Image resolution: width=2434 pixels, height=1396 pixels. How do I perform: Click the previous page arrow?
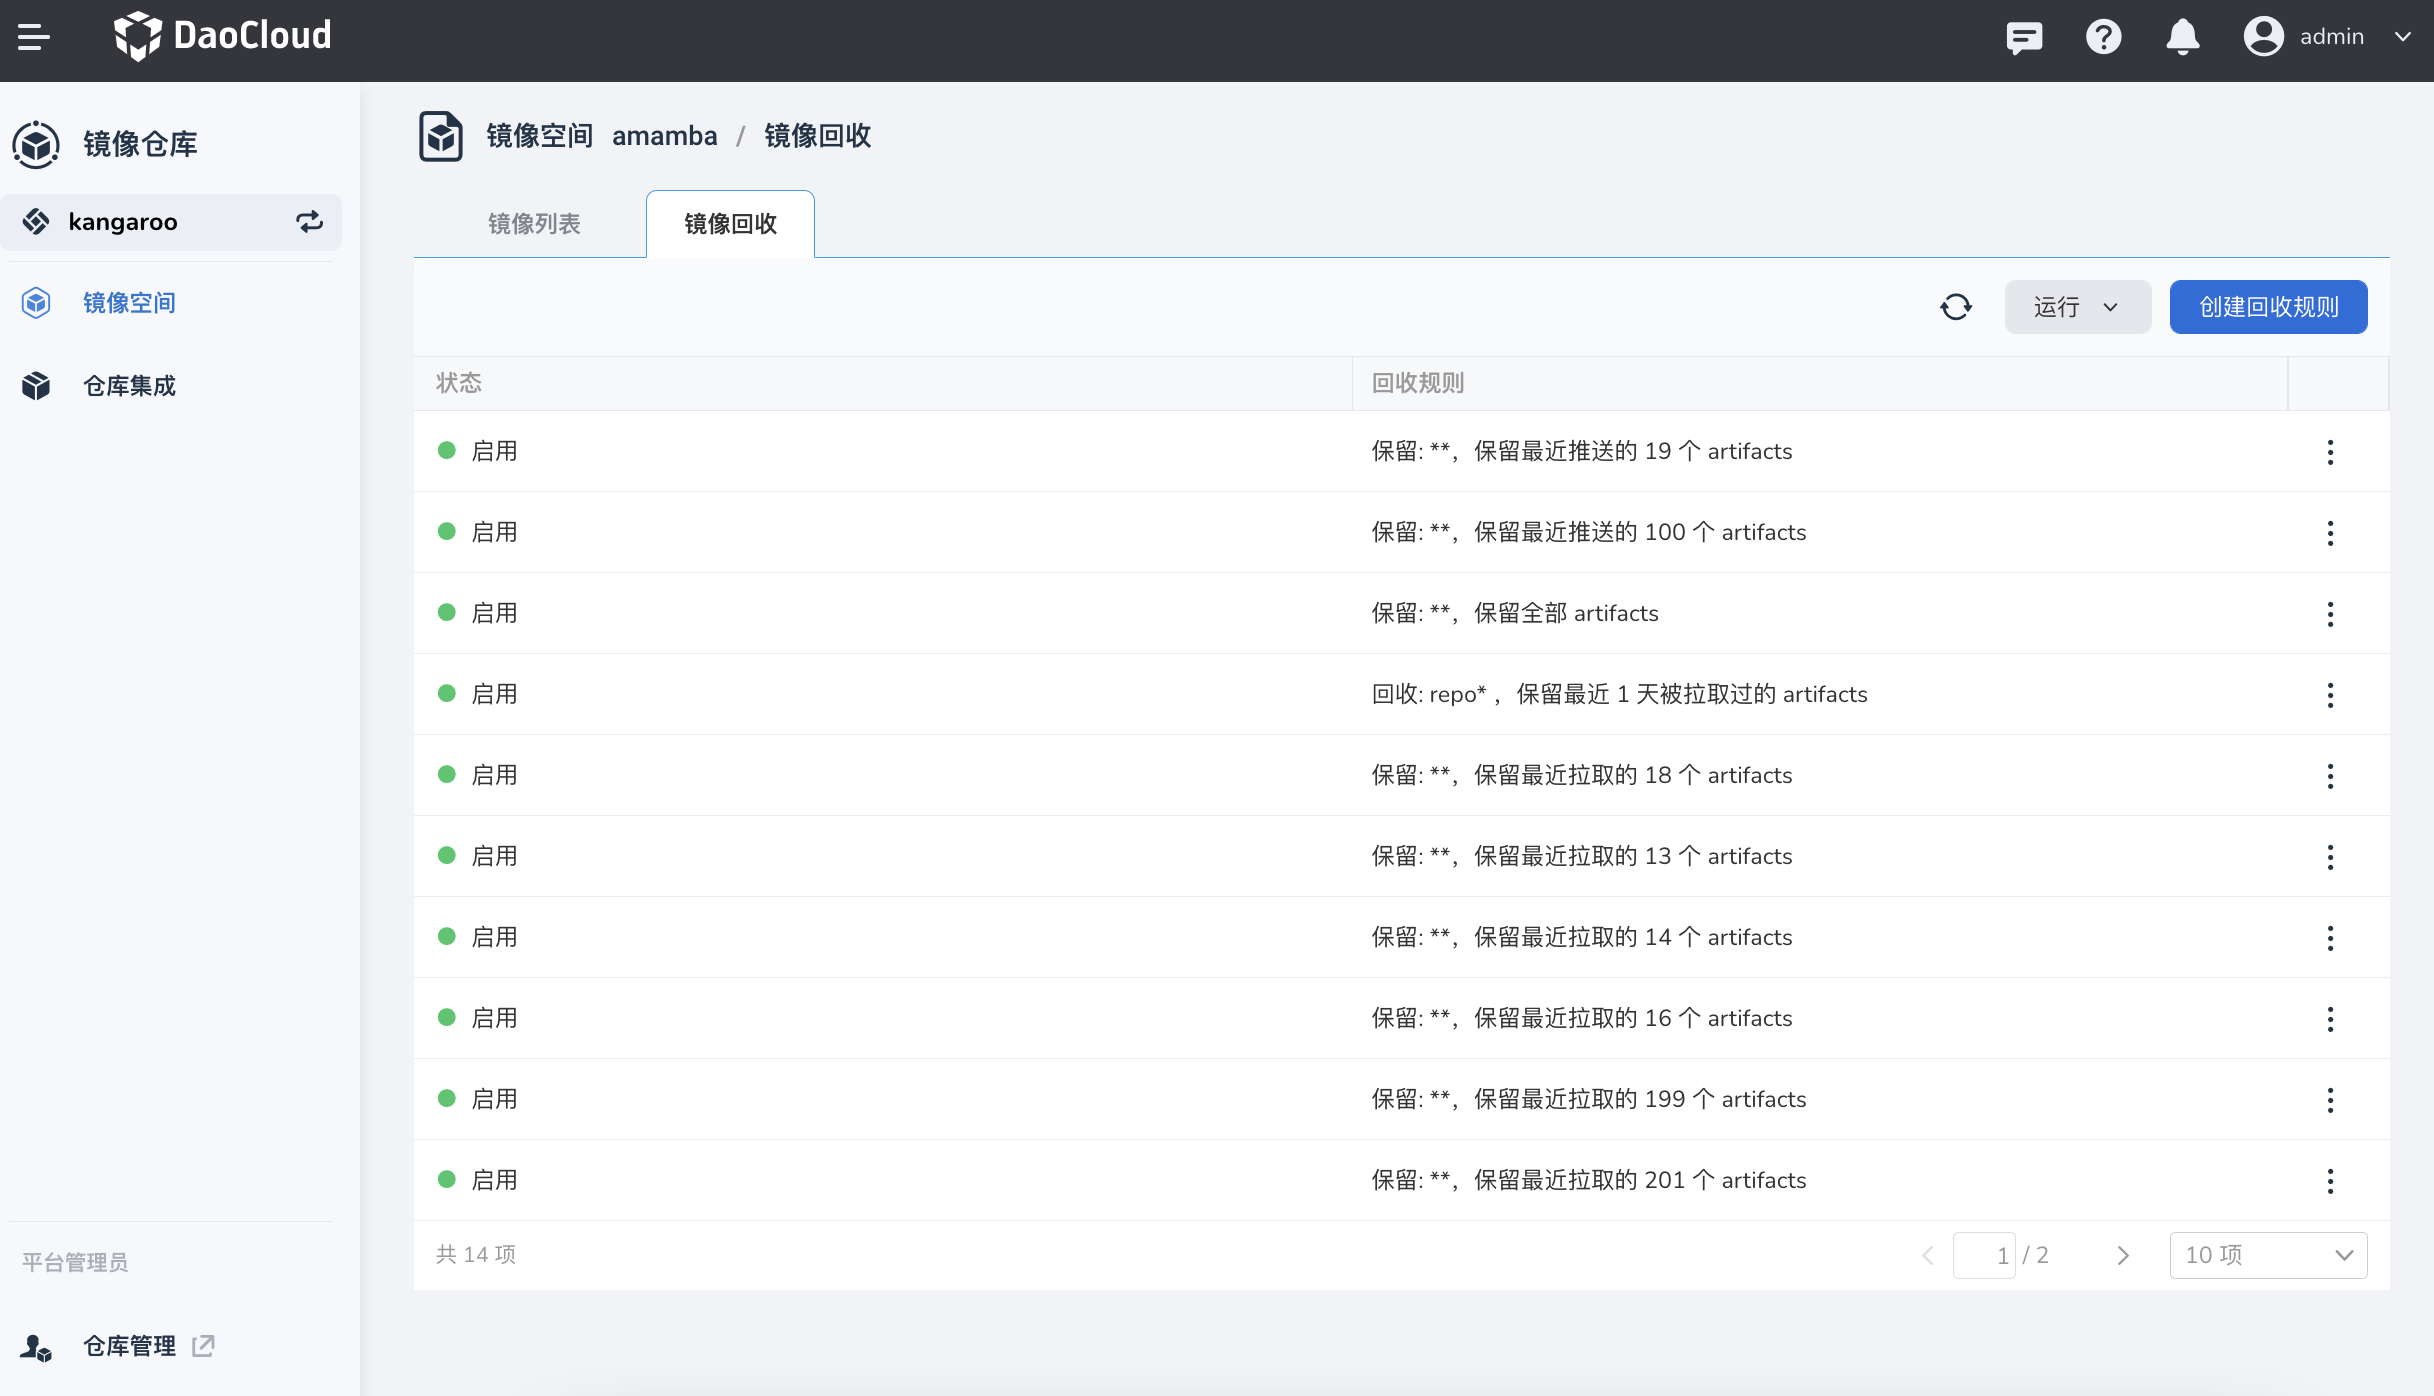tap(1927, 1255)
